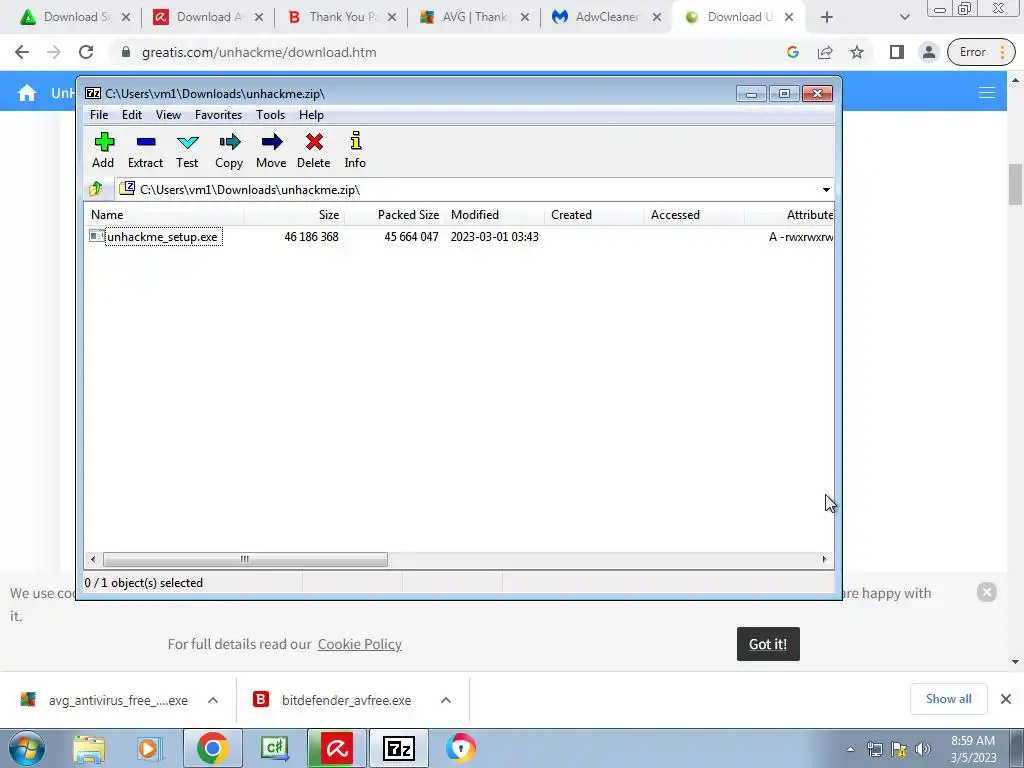
Task: Close the Chrome downloads bar
Action: pyautogui.click(x=1006, y=699)
